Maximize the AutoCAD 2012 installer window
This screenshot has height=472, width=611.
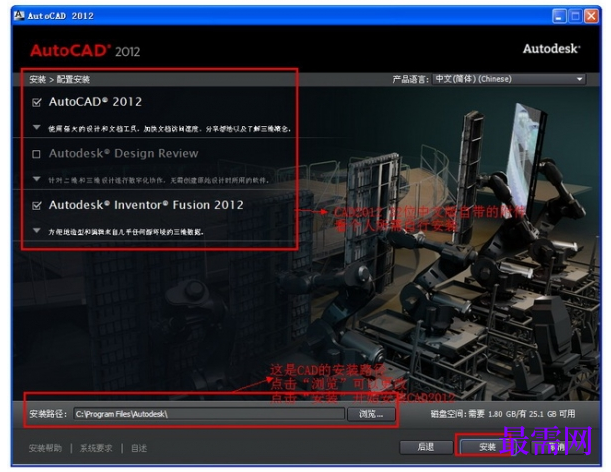(576, 16)
